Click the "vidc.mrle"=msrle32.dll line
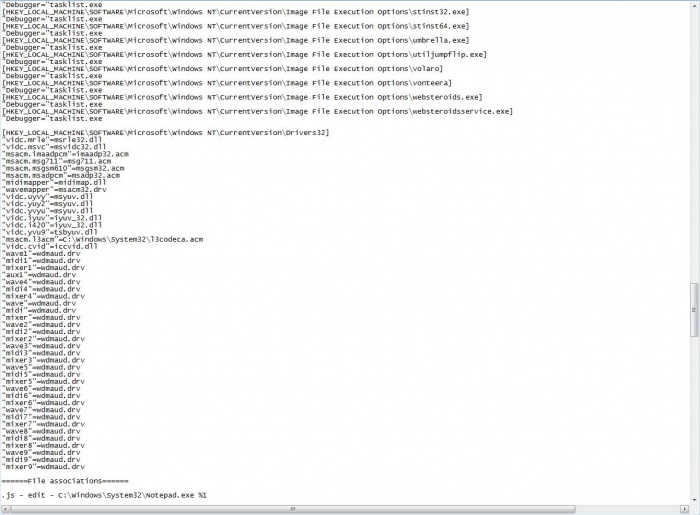700x515 pixels. coord(52,140)
